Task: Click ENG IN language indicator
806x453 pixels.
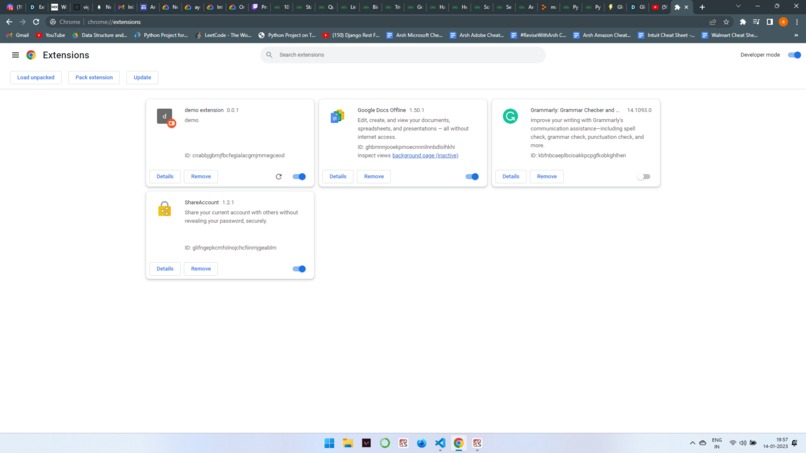Action: tap(717, 443)
